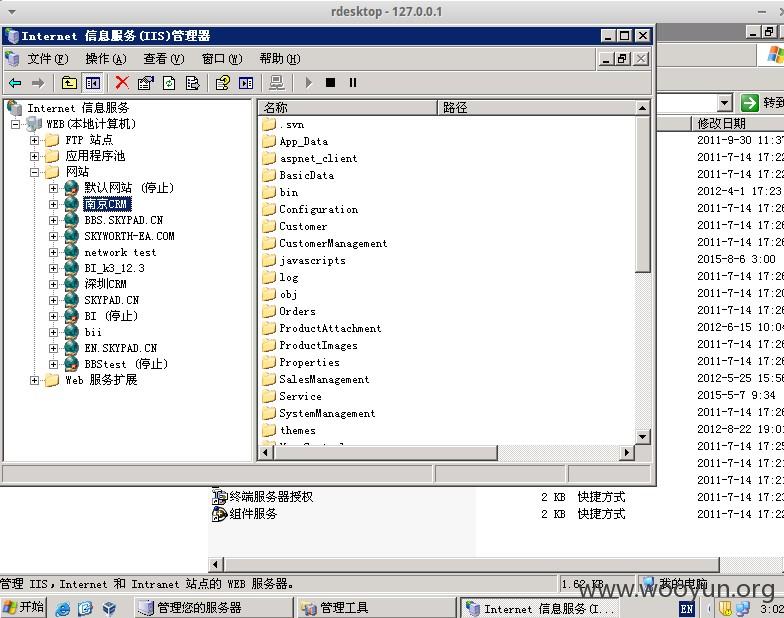Screen dimensions: 784x618
Task: Select the bin folder
Action: [289, 193]
